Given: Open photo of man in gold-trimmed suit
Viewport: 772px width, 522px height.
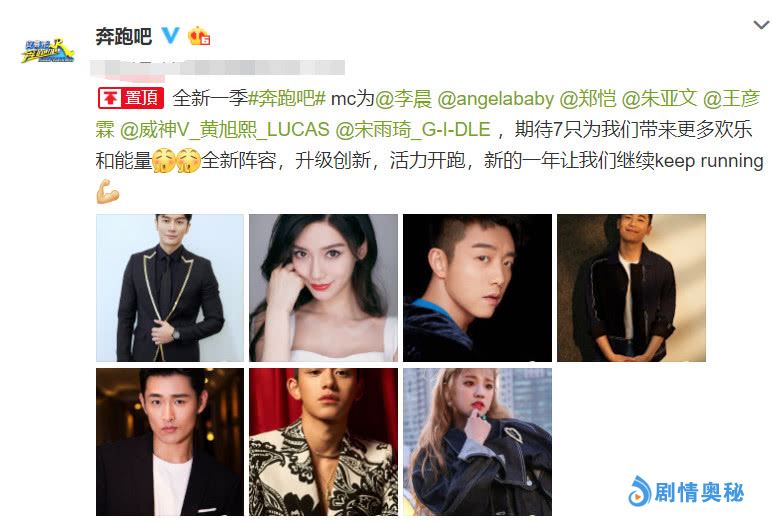Looking at the screenshot, I should click(170, 288).
